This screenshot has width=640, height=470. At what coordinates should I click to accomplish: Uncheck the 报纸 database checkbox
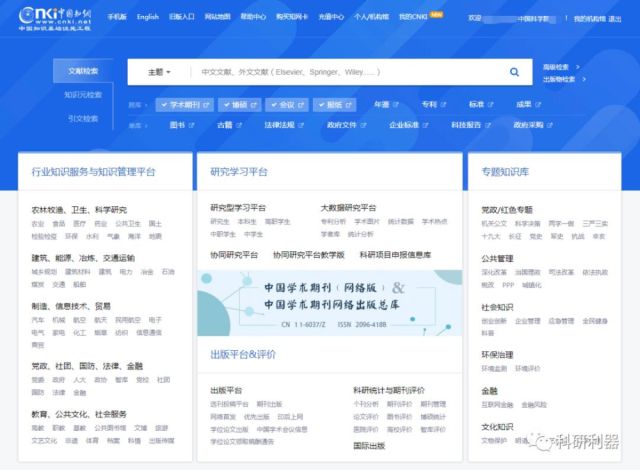coord(322,105)
